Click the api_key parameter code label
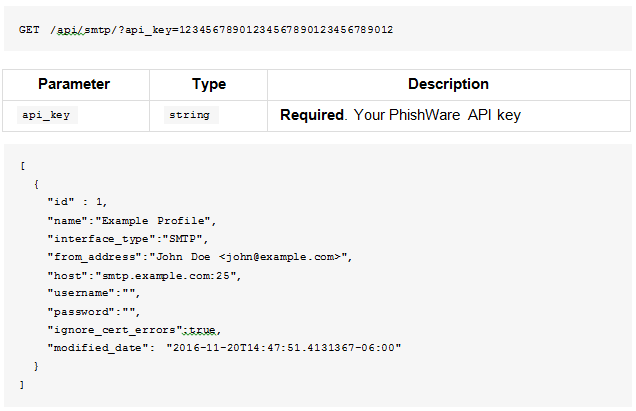636x411 pixels. point(46,115)
